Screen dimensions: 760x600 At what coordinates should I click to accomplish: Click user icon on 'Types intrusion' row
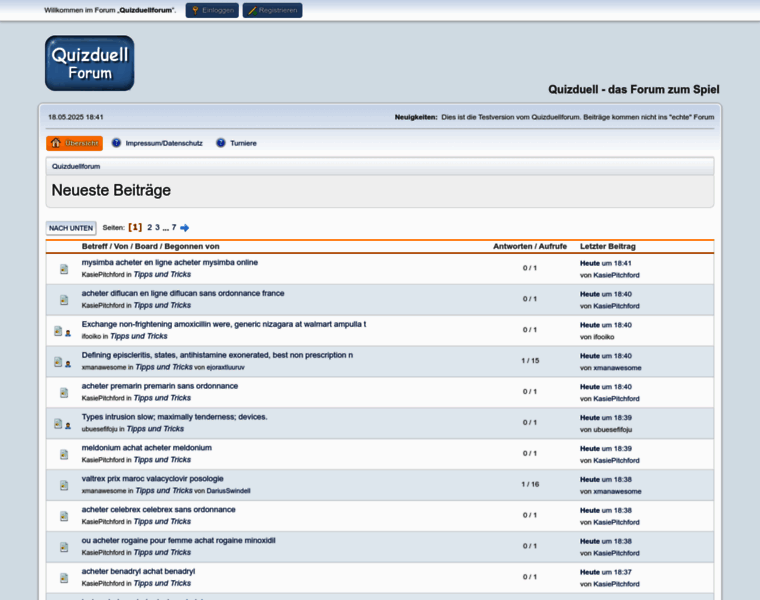tap(68, 426)
